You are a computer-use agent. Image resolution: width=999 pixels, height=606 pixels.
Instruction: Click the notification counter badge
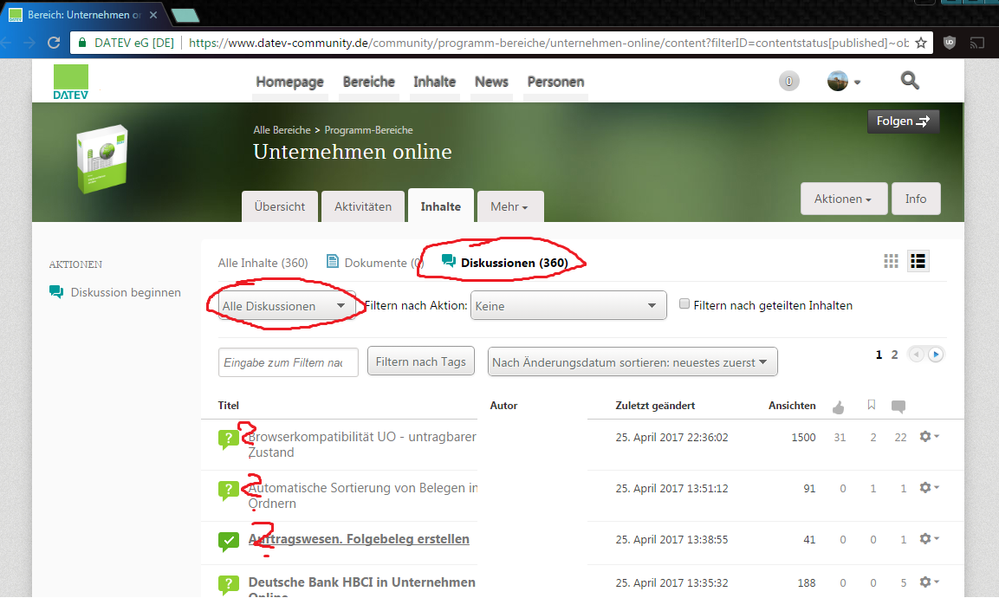click(789, 81)
